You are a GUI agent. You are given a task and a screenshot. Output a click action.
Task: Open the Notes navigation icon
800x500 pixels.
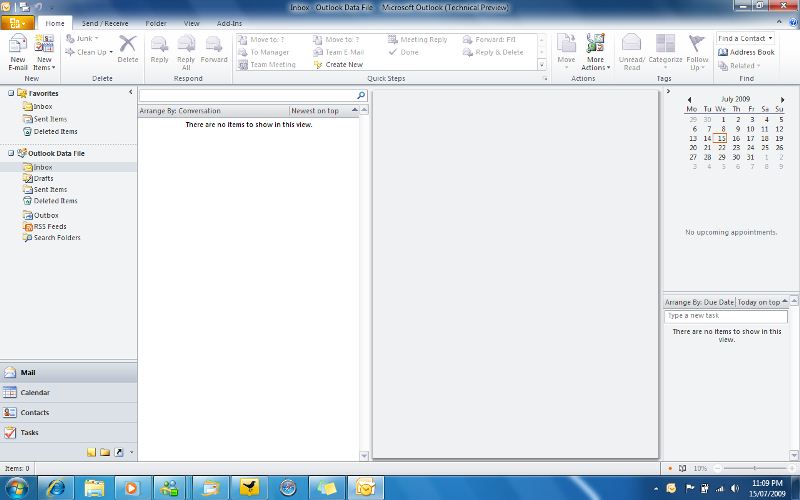91,452
